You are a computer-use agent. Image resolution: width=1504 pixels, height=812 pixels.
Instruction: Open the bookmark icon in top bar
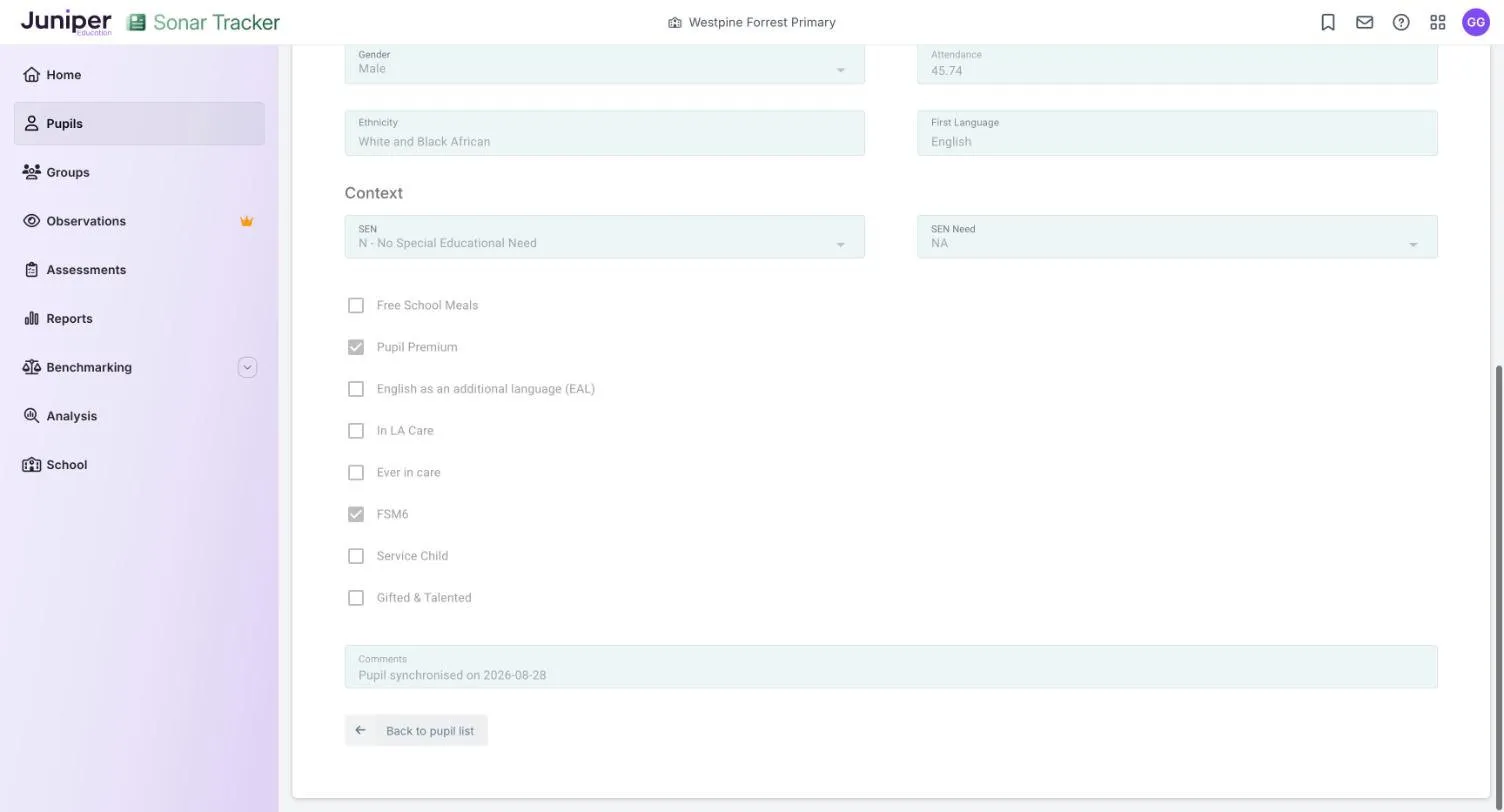[1328, 22]
